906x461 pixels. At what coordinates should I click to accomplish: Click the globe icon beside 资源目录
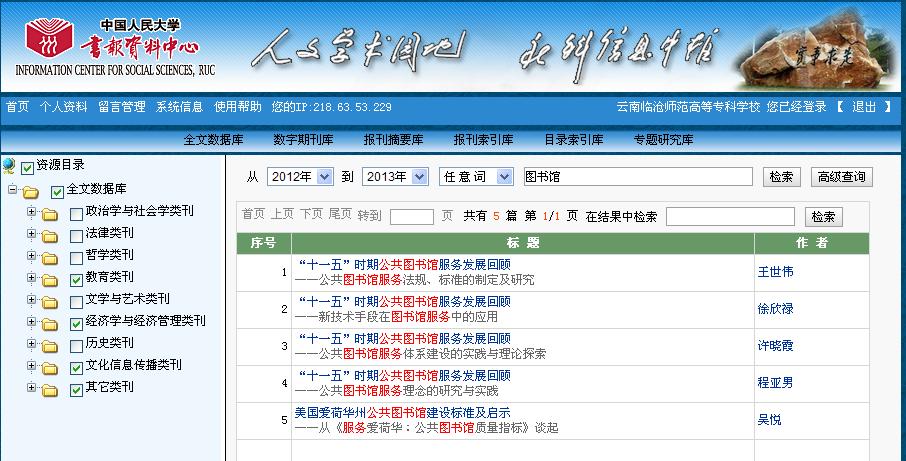point(9,166)
